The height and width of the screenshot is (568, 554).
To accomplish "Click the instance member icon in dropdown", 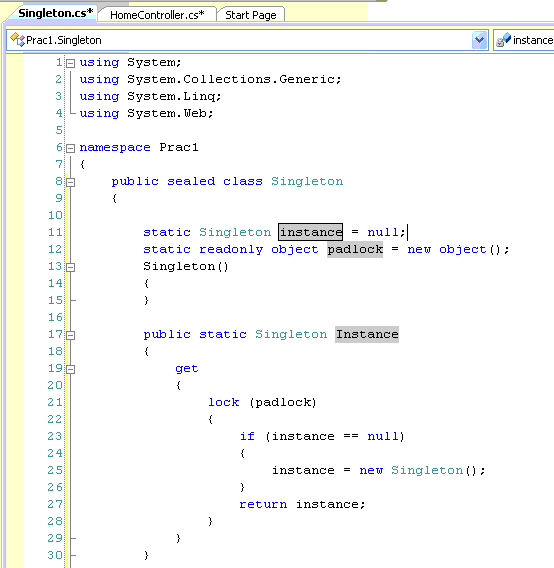I will pyautogui.click(x=503, y=39).
